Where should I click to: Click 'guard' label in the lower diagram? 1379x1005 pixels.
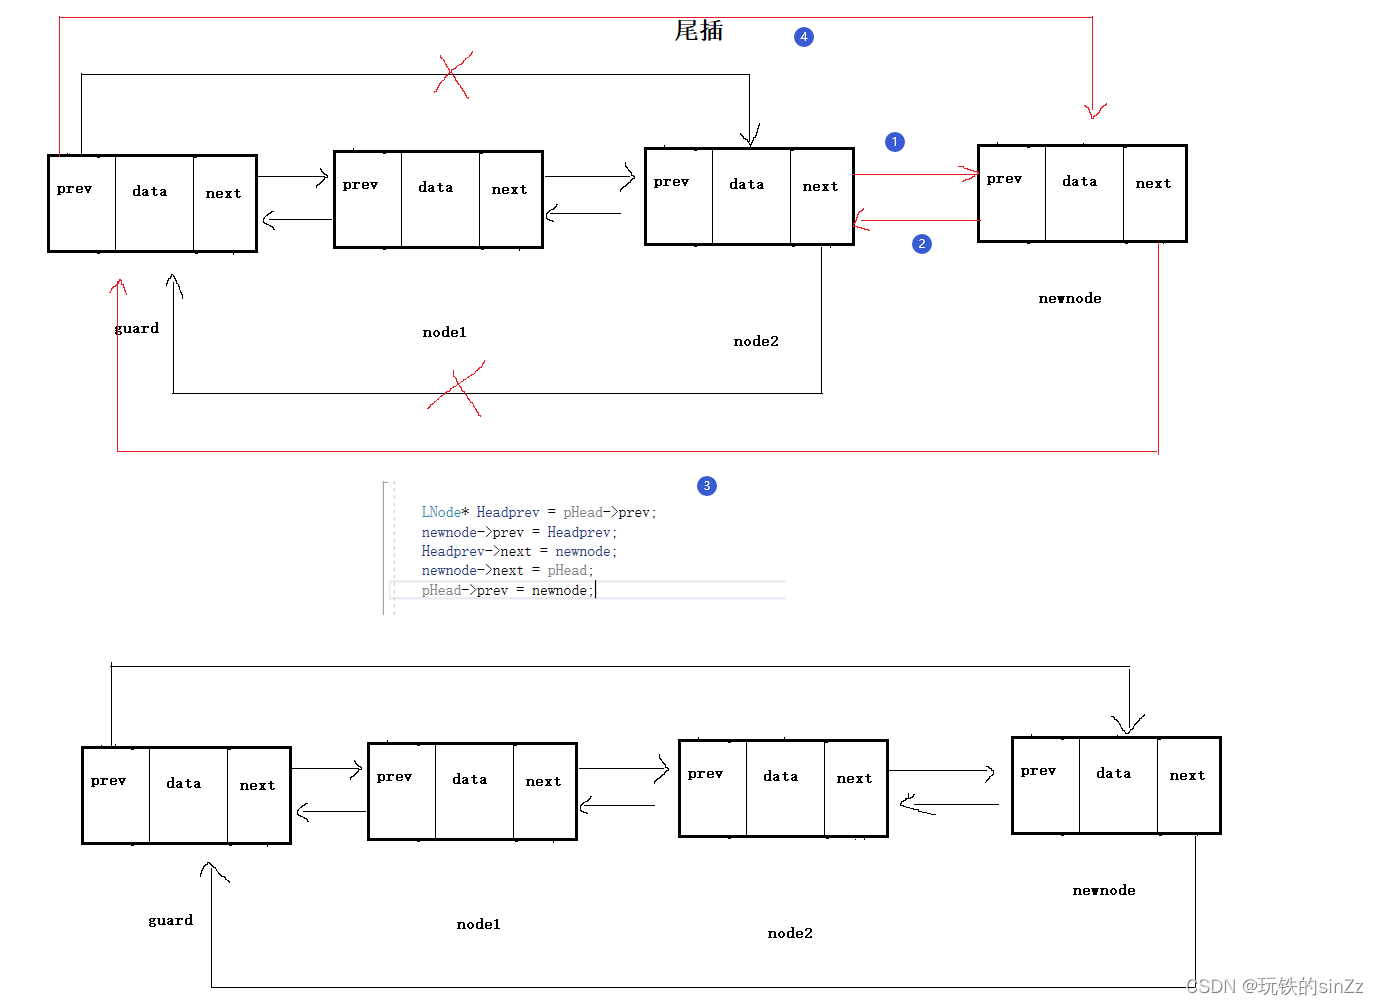click(x=170, y=920)
